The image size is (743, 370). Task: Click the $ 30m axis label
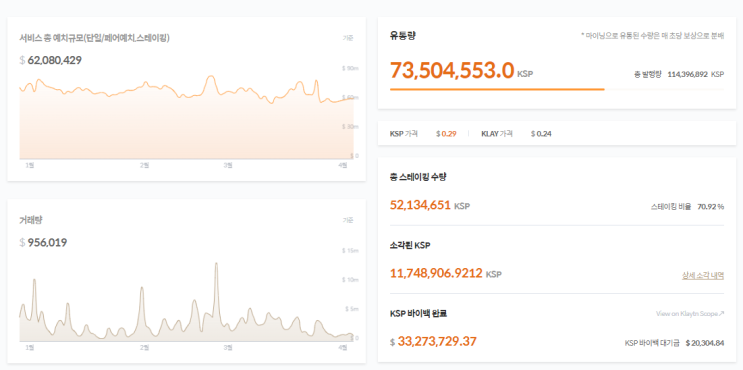tap(350, 127)
